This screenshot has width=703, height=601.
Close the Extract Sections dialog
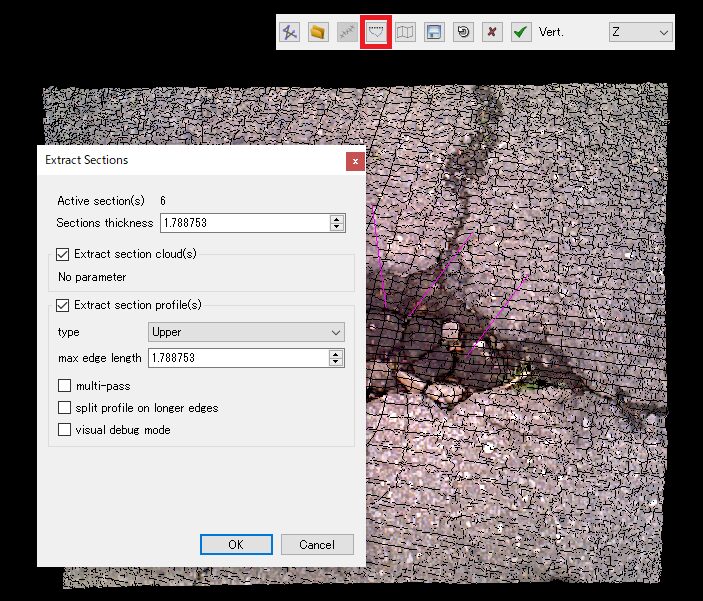coord(354,160)
